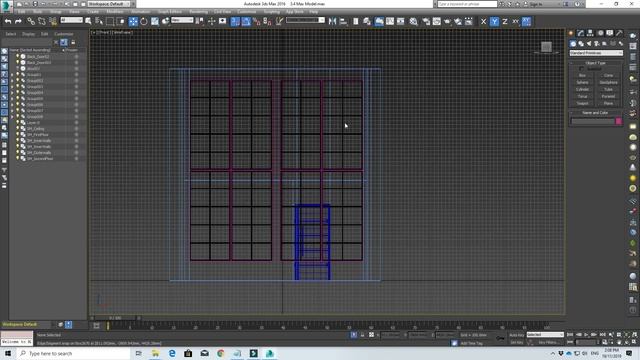
Task: Click the Mirror tool icon
Action: (x=332, y=21)
